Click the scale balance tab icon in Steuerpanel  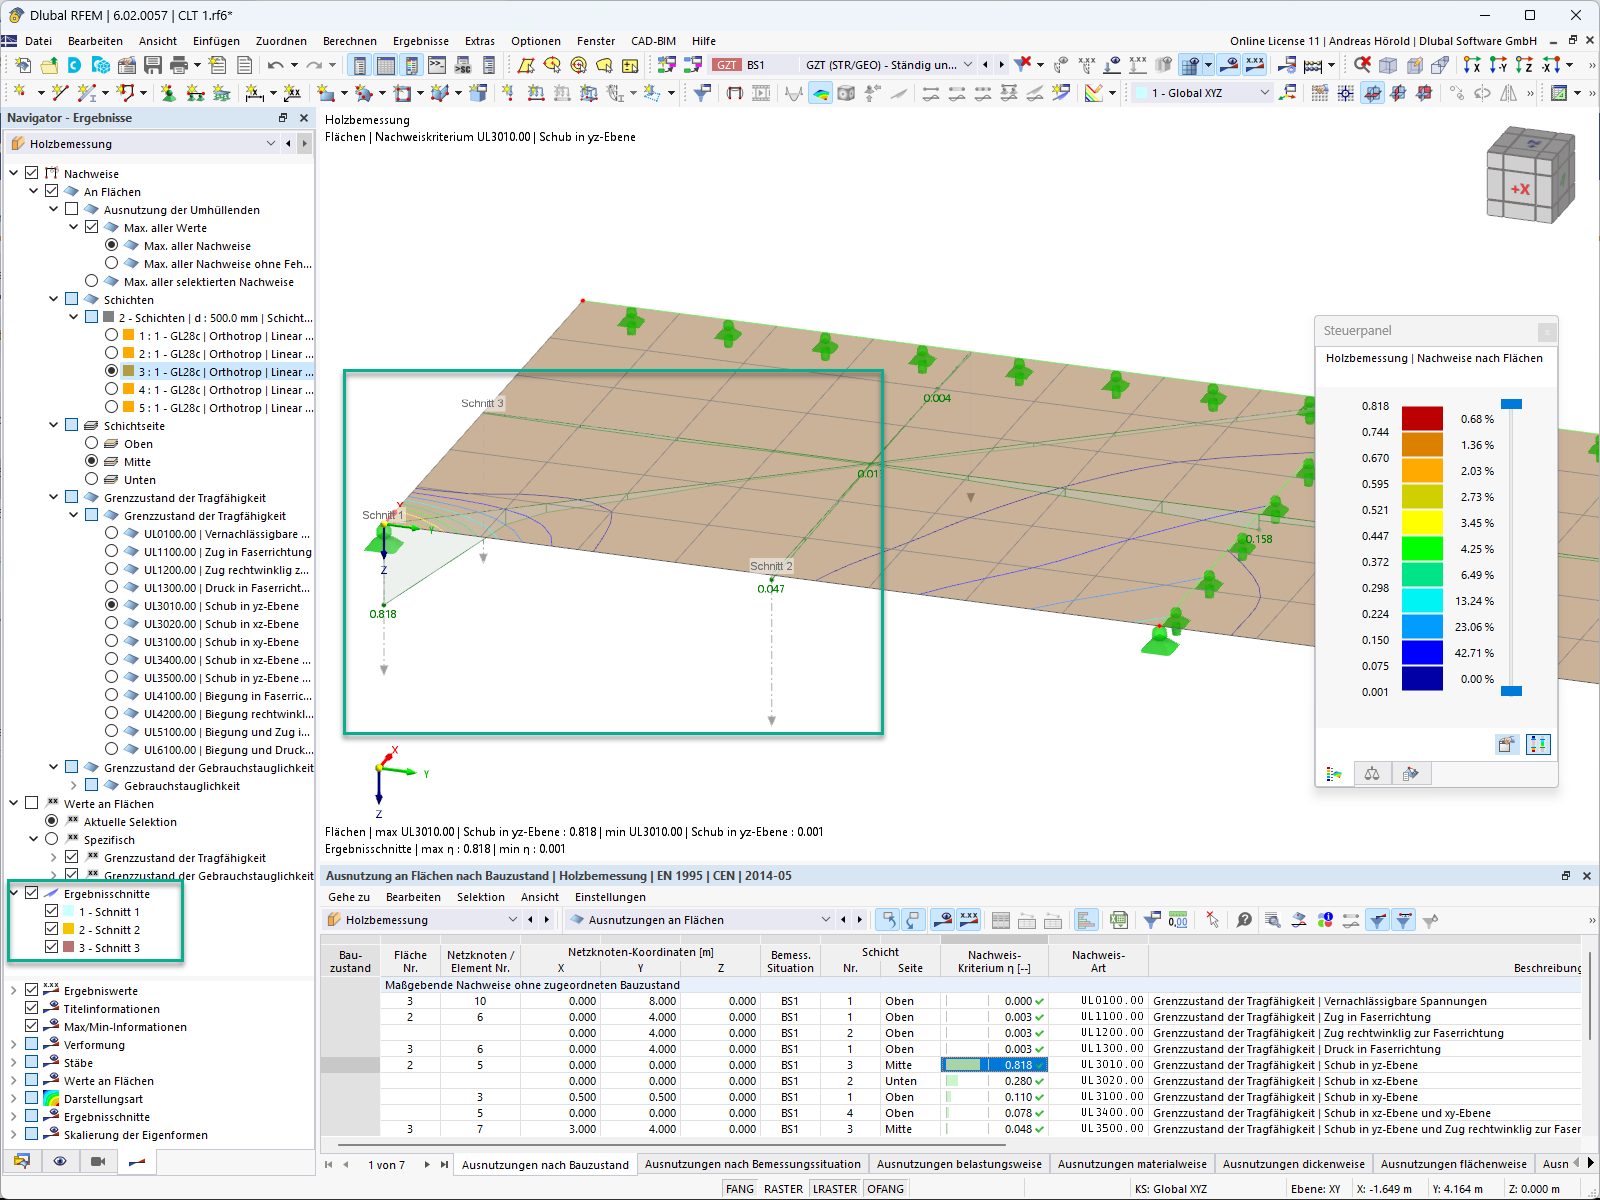[1372, 774]
